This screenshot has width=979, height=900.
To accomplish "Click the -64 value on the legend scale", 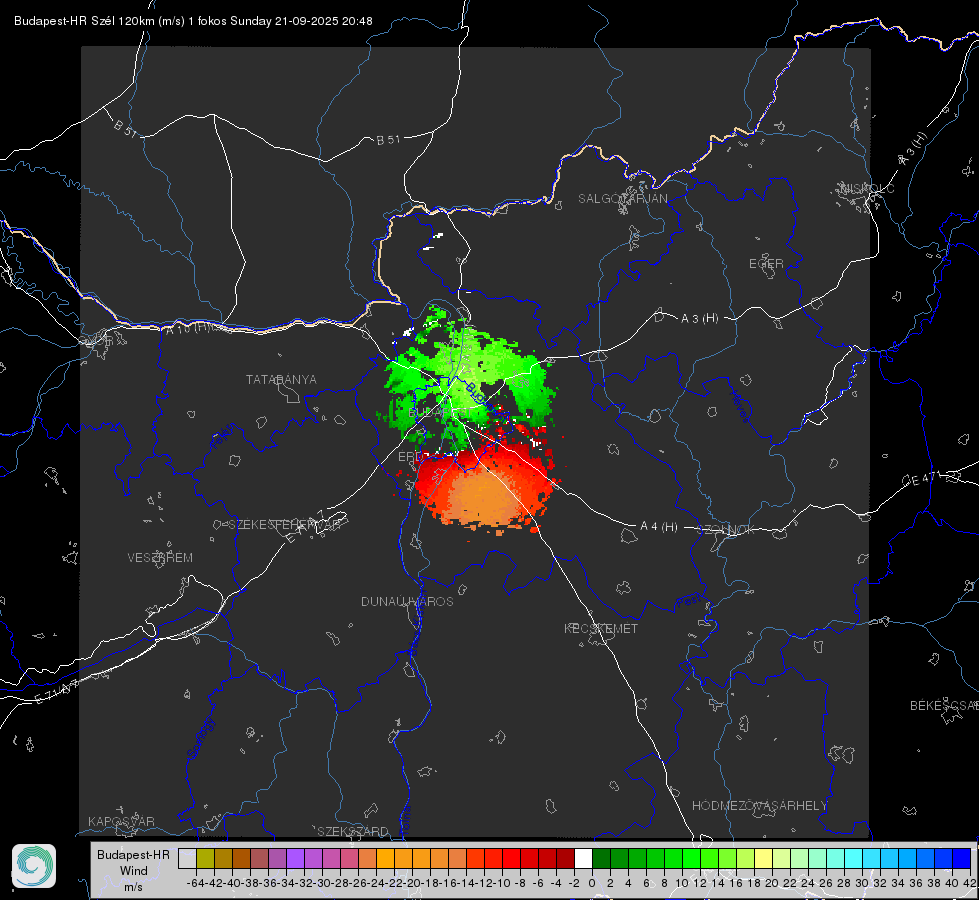I will point(196,883).
